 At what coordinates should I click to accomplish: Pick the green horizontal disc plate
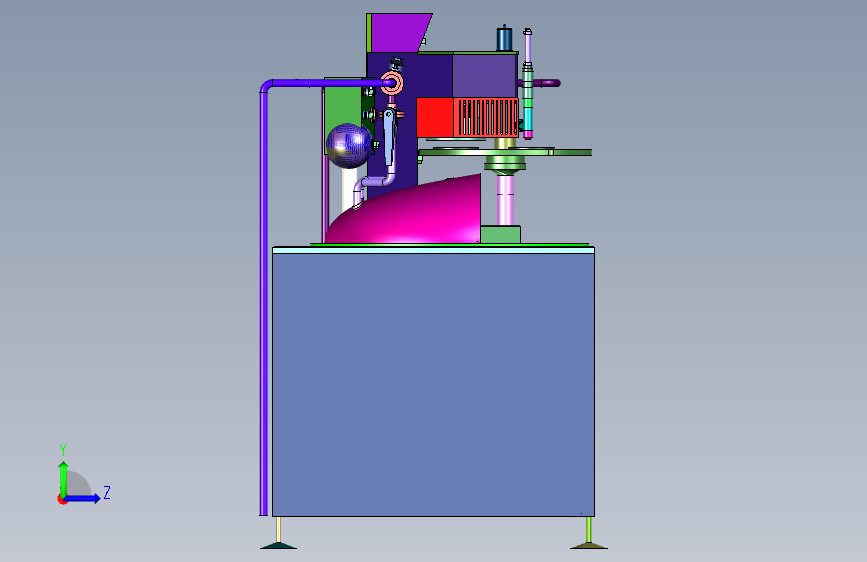pyautogui.click(x=505, y=152)
